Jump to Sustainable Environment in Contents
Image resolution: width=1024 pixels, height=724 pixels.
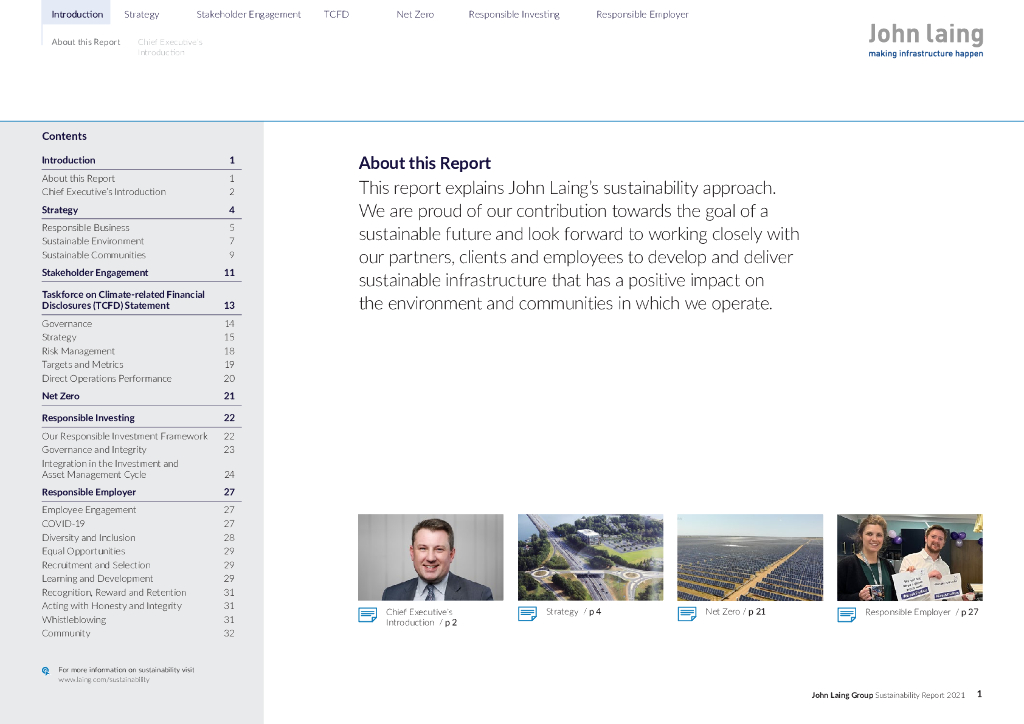(138, 242)
